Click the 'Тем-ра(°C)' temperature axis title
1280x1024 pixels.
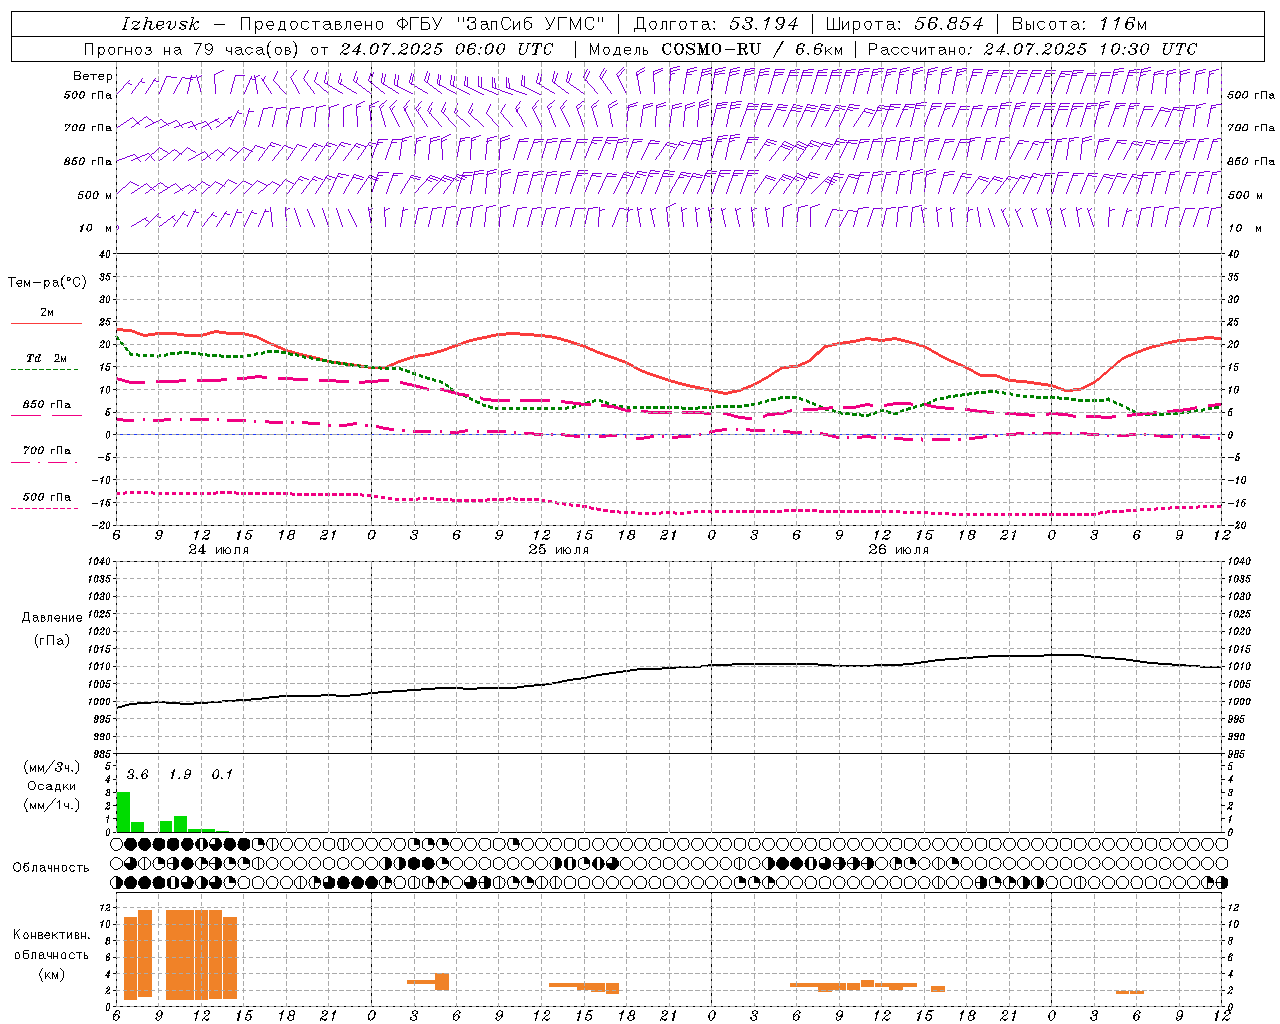coord(47,283)
